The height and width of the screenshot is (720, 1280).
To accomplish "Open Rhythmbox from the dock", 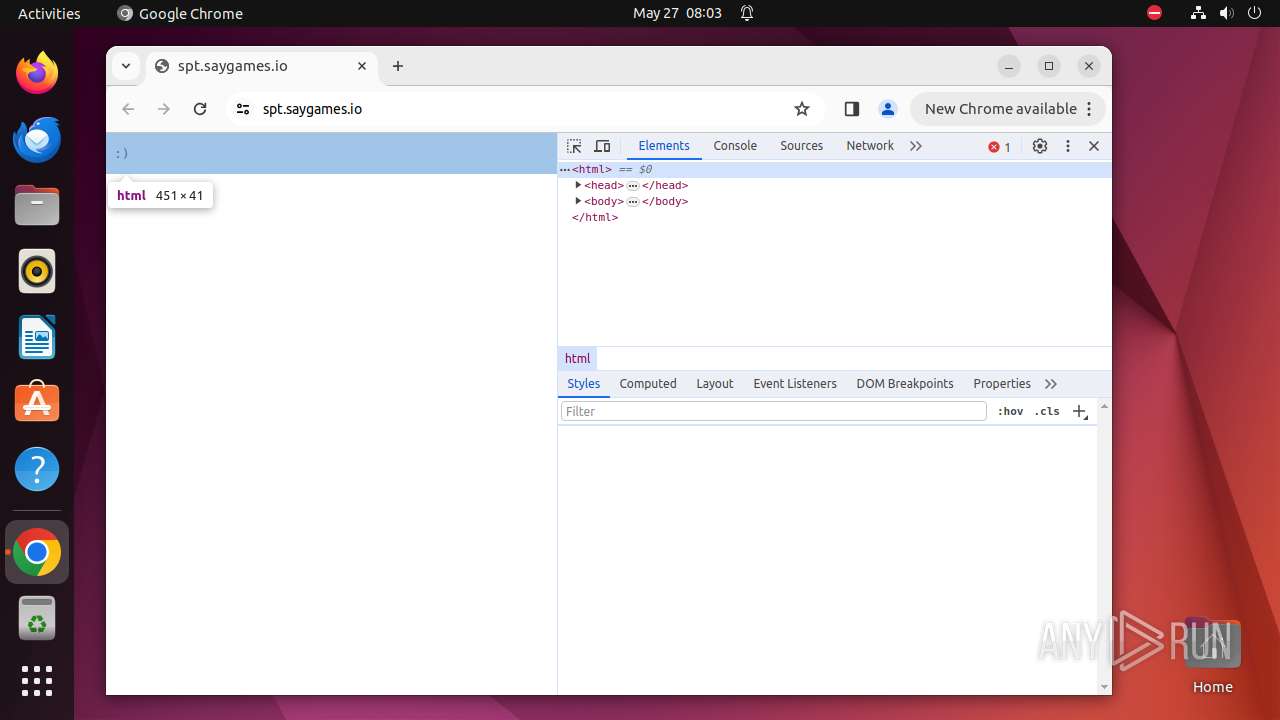I will (37, 271).
